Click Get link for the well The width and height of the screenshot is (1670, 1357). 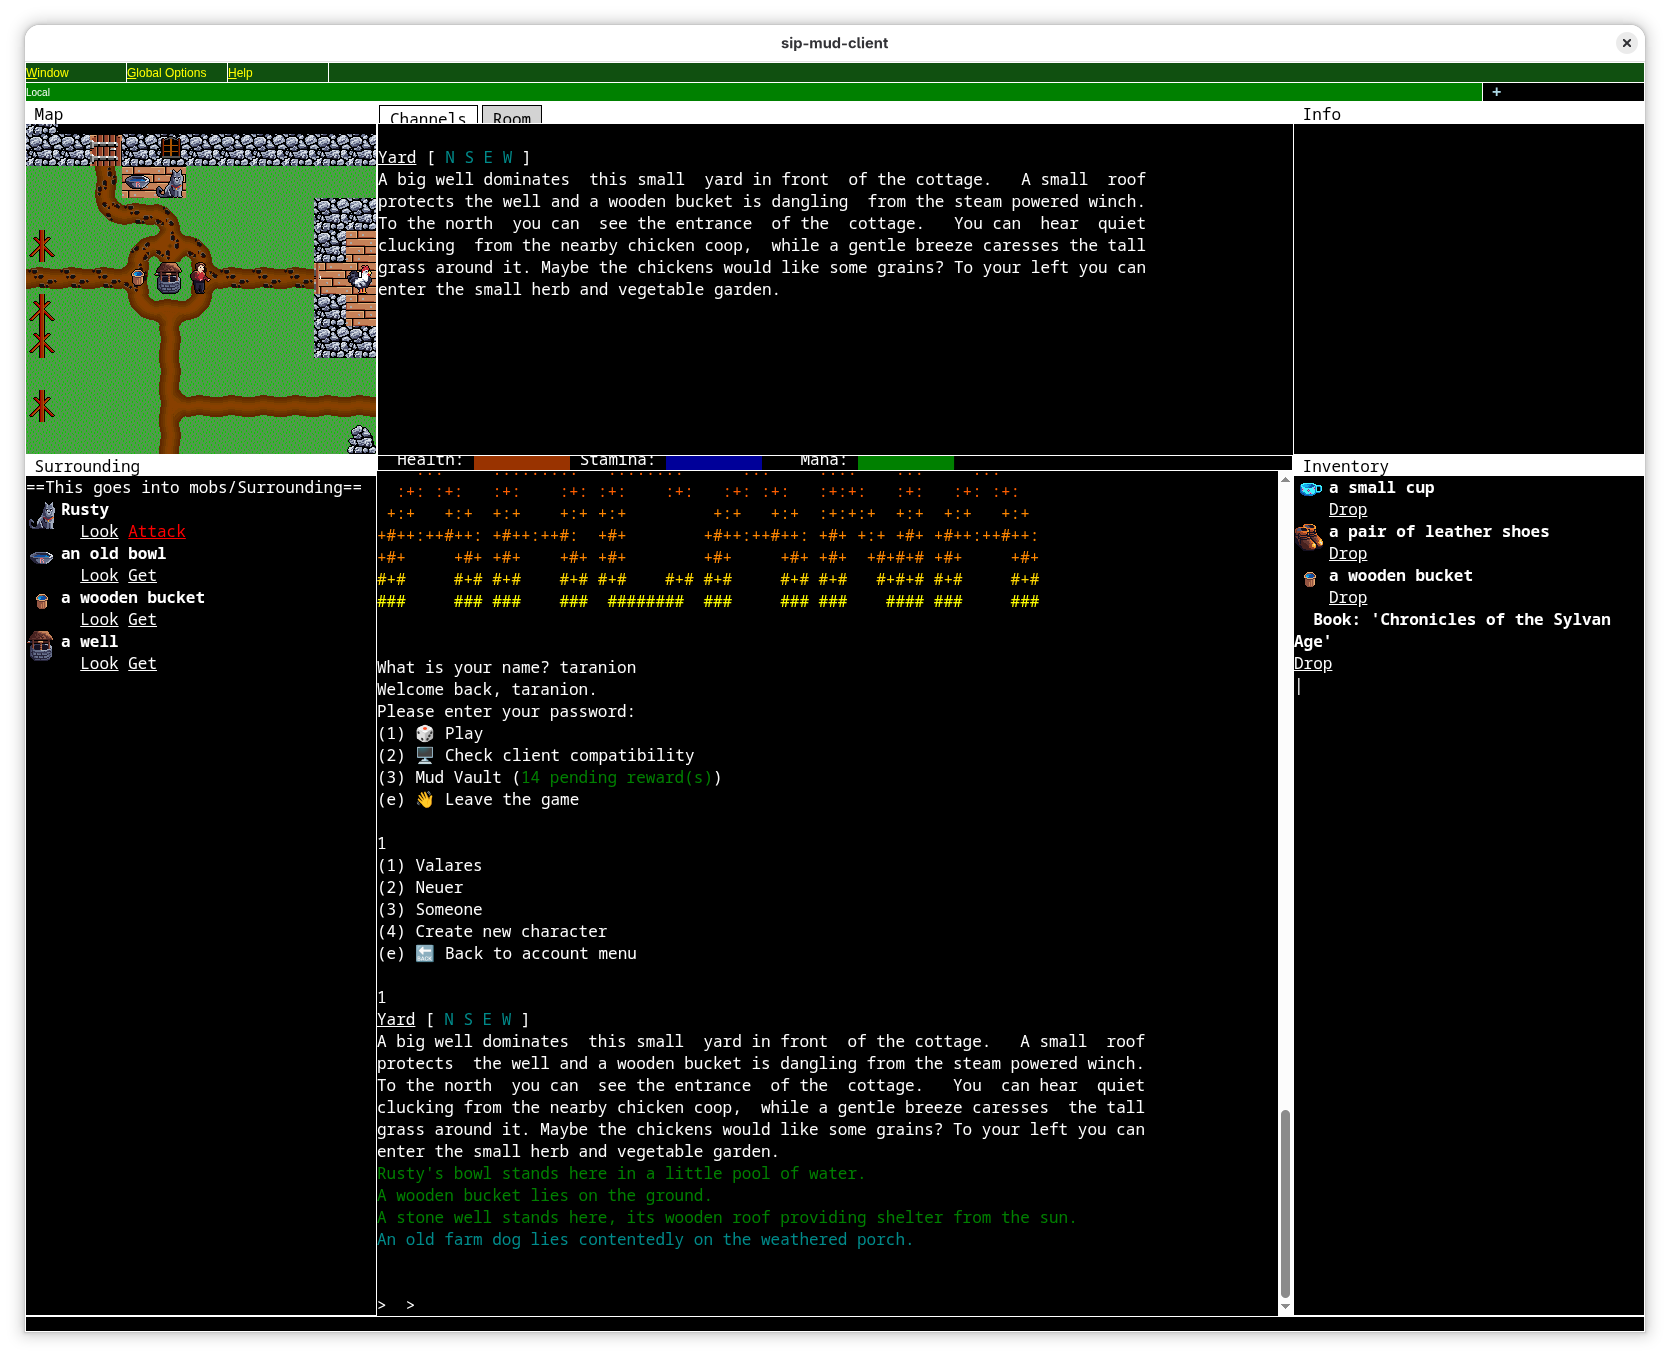point(142,664)
